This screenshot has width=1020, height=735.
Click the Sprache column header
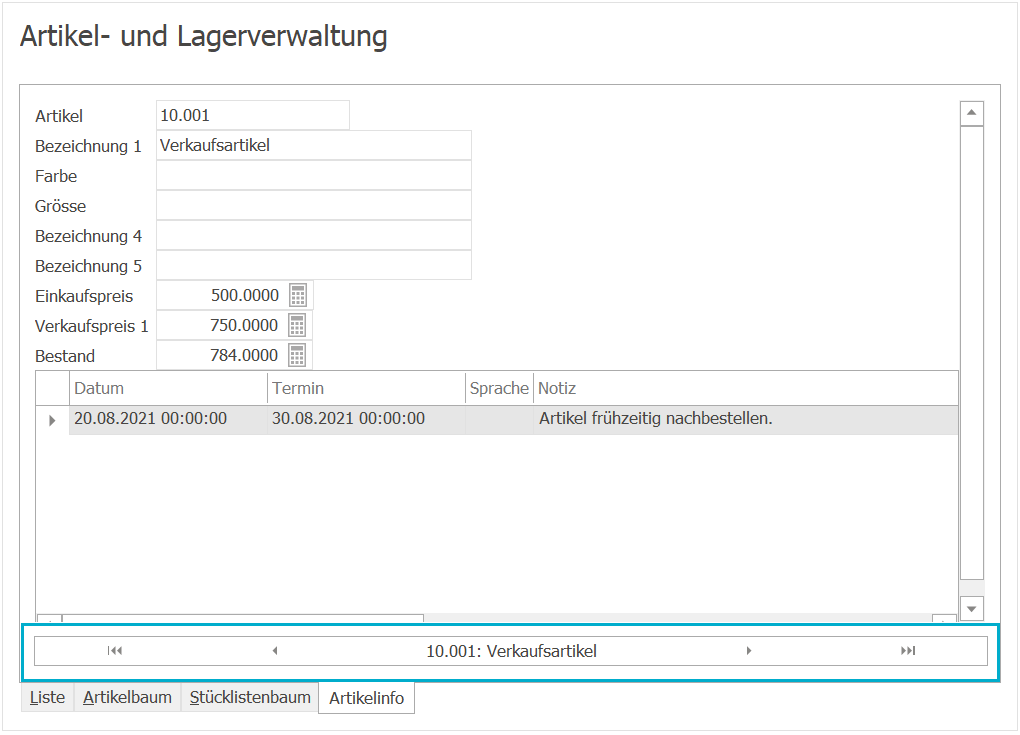(500, 388)
